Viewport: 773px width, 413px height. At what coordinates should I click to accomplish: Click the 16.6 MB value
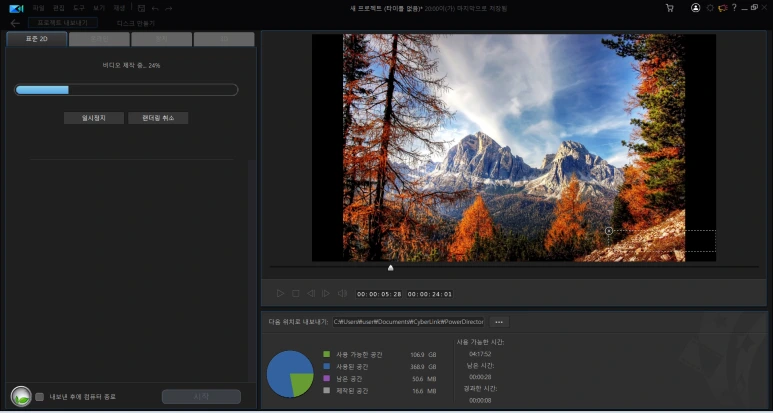click(x=424, y=391)
